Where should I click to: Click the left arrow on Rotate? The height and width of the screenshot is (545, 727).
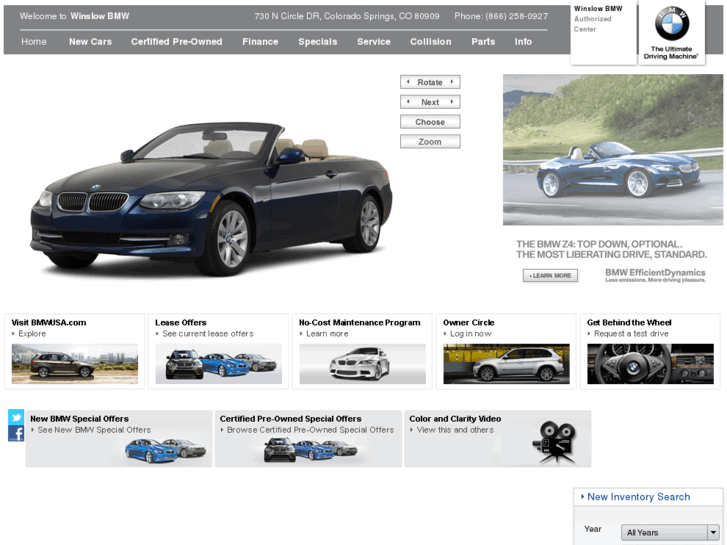408,82
